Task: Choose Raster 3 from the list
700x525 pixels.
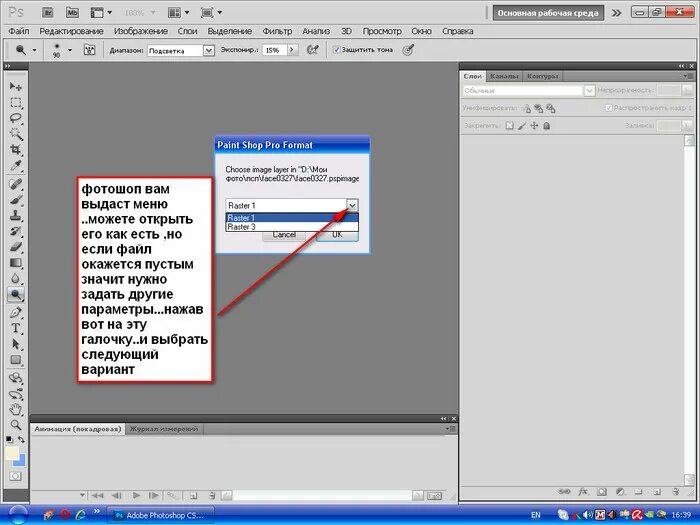Action: pyautogui.click(x=292, y=227)
